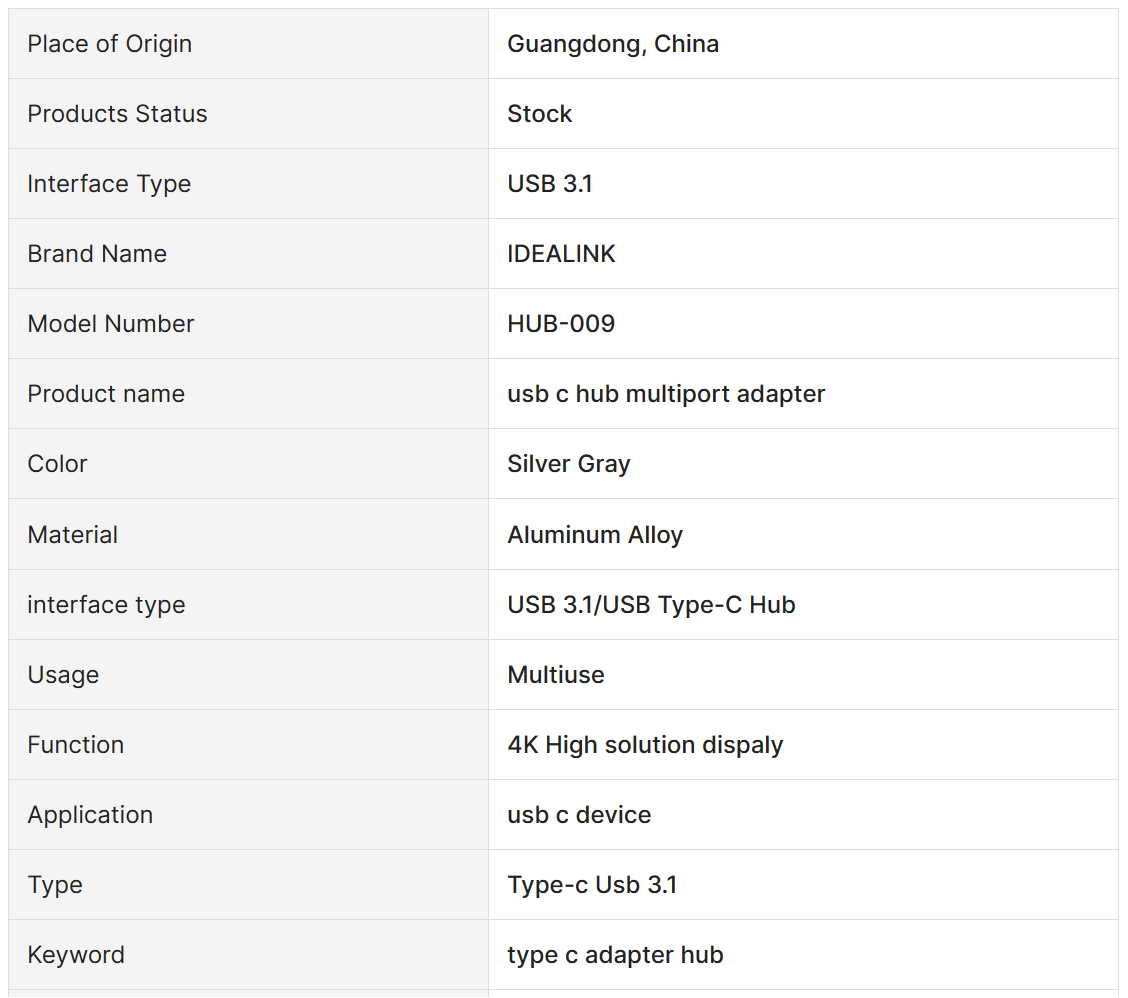
Task: Select the "Silver Gray" color value
Action: tap(569, 464)
